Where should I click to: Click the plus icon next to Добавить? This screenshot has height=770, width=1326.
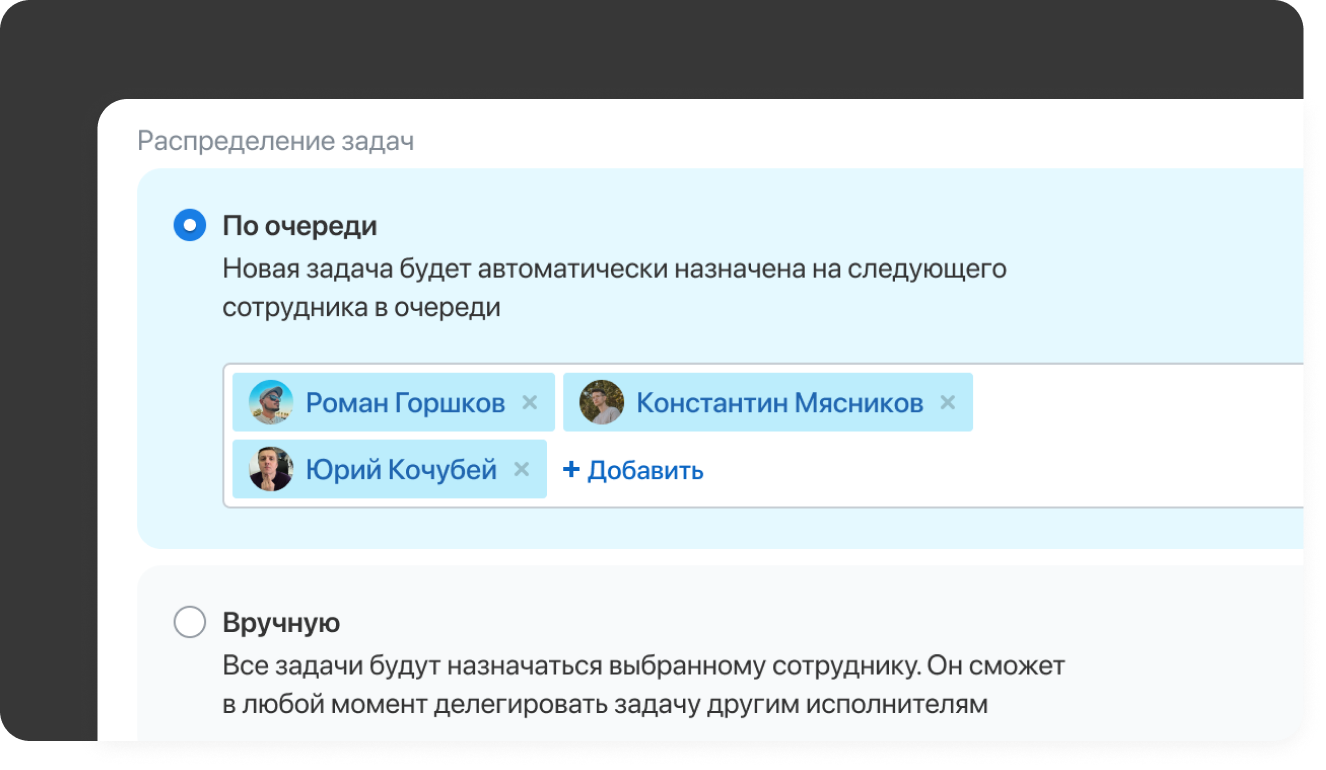coord(571,469)
